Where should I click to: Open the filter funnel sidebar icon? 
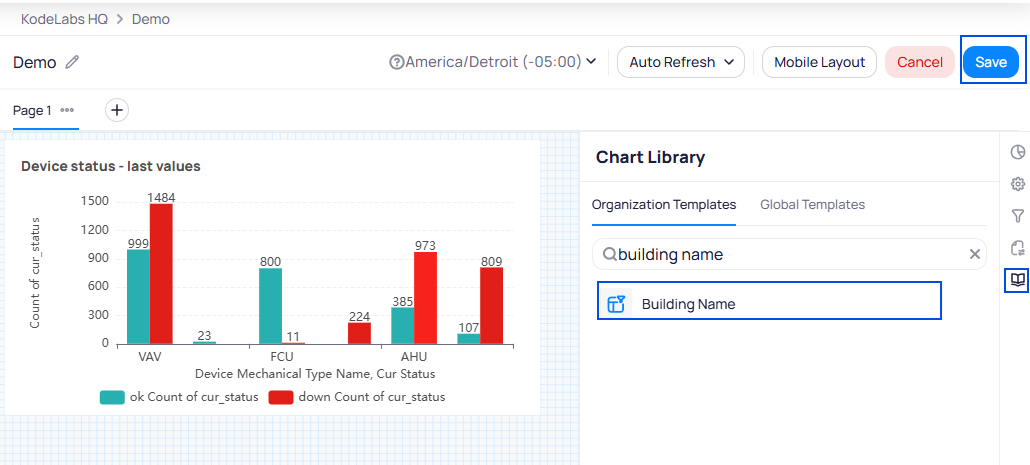[x=1018, y=215]
